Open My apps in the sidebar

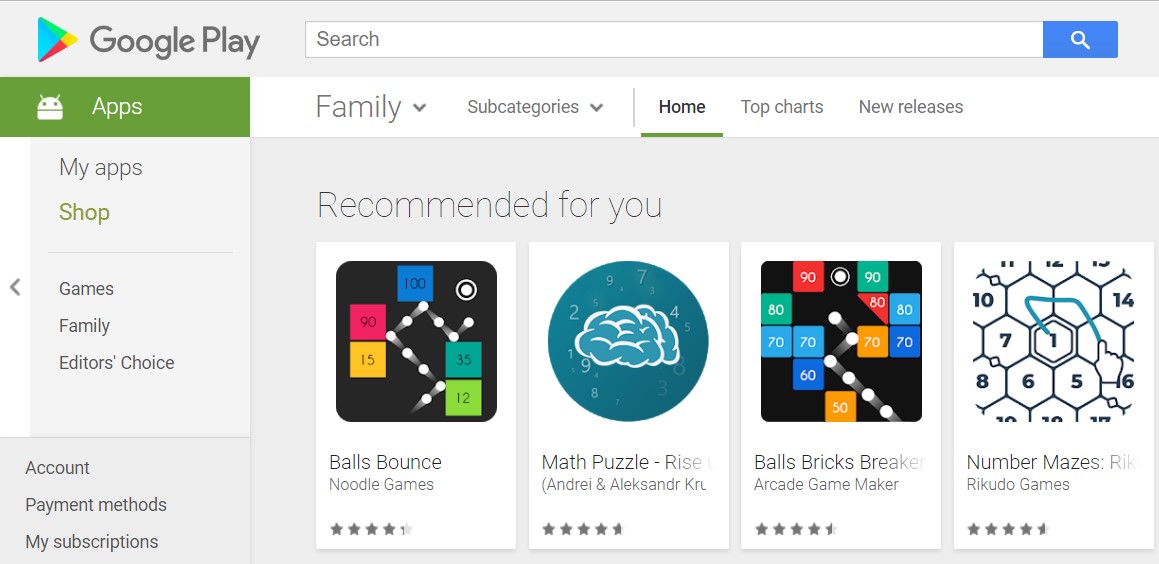pos(101,168)
